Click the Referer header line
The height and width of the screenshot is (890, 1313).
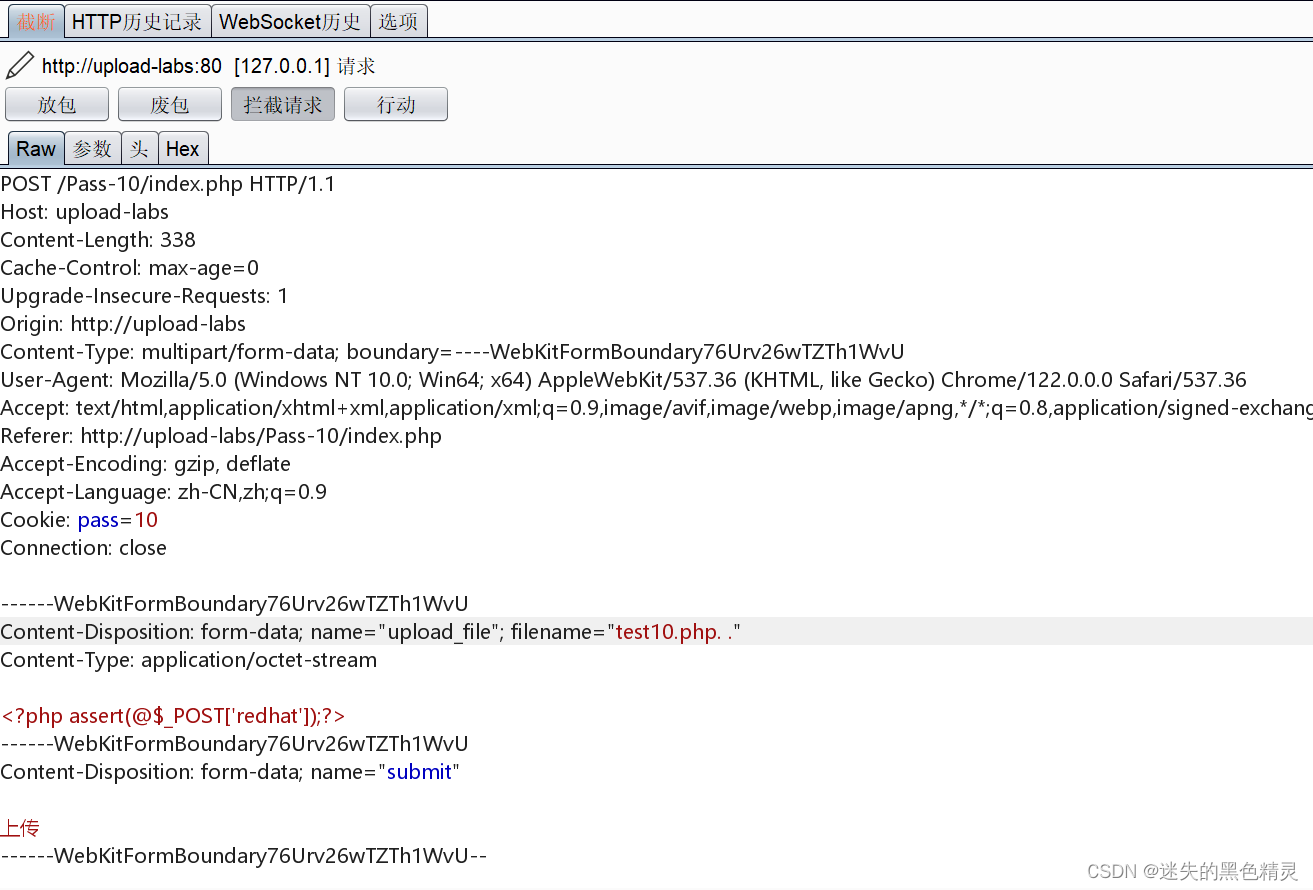tap(221, 436)
